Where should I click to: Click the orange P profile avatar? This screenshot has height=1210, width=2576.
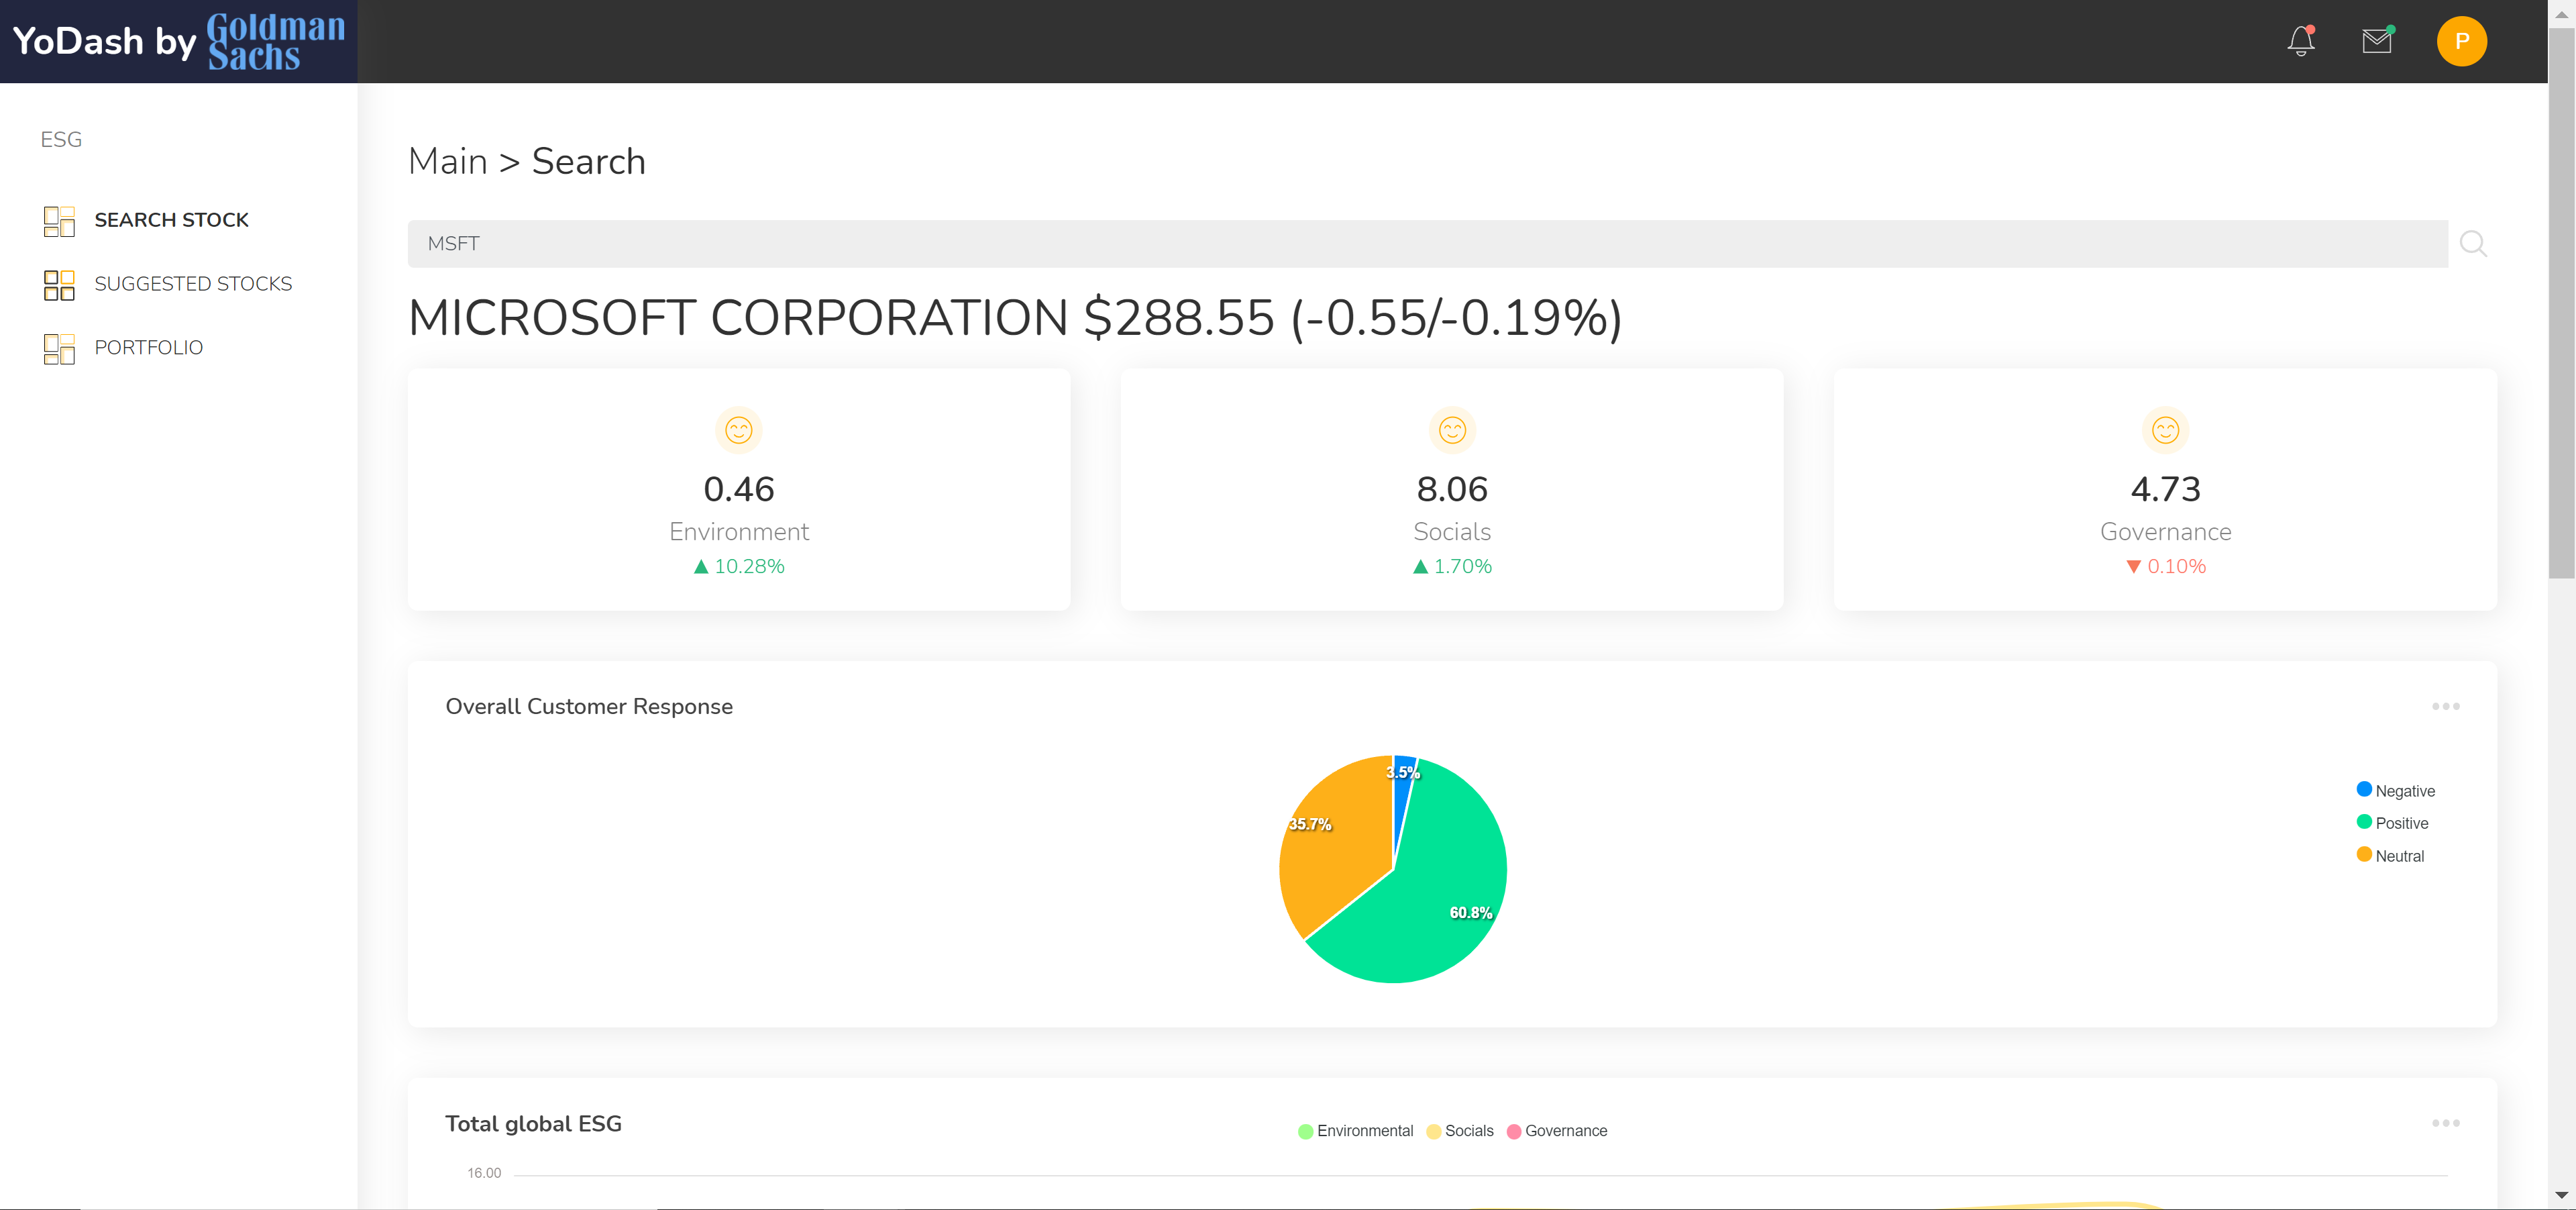2461,41
